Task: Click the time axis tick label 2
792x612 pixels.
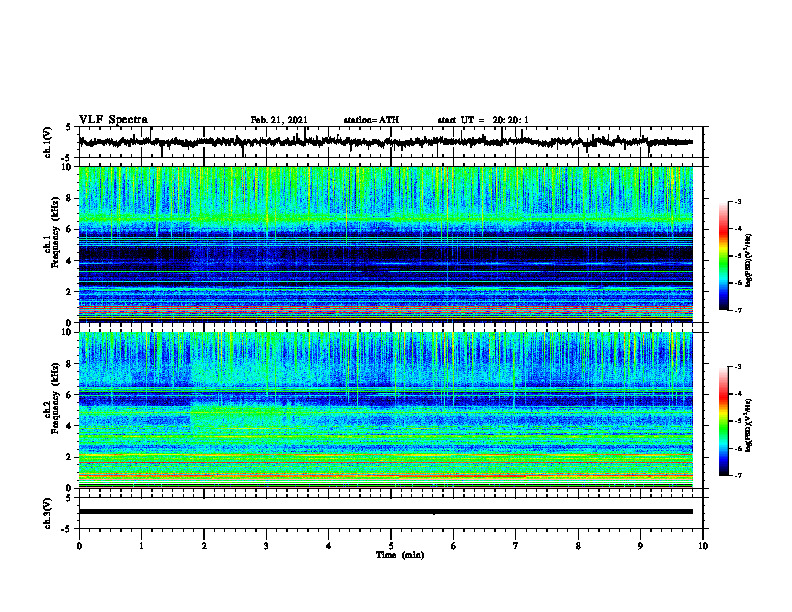Action: coord(204,546)
